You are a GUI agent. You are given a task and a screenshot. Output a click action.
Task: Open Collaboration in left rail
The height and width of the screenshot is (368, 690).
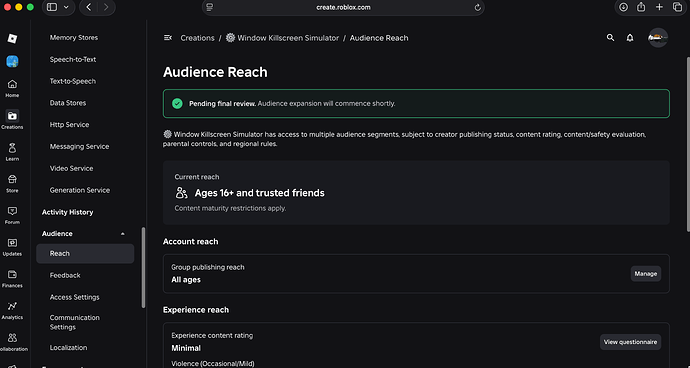click(x=12, y=342)
